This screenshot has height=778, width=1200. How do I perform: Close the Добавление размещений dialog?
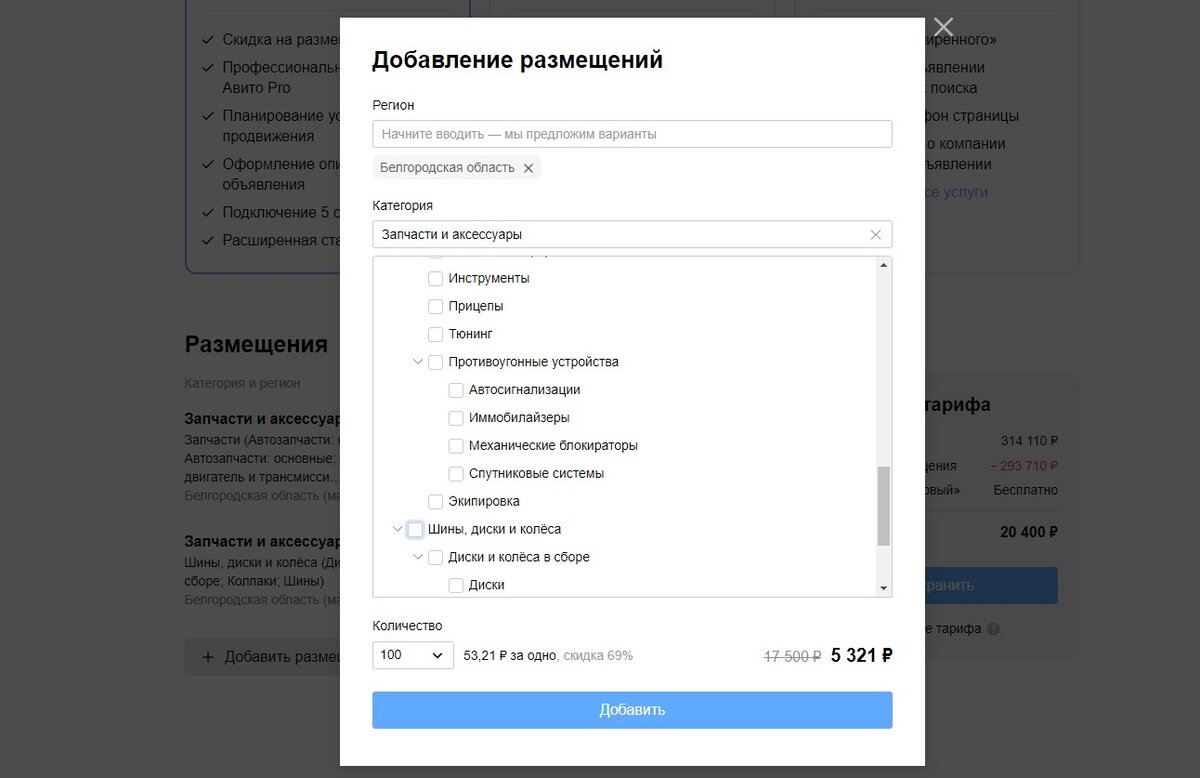pyautogui.click(x=943, y=27)
